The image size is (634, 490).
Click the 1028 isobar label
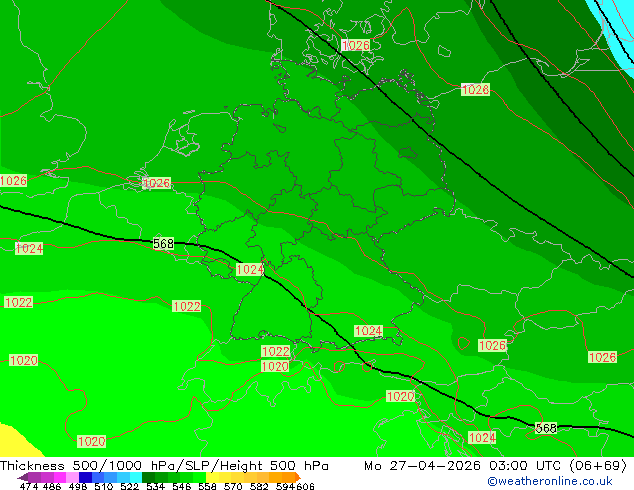[476, 89]
